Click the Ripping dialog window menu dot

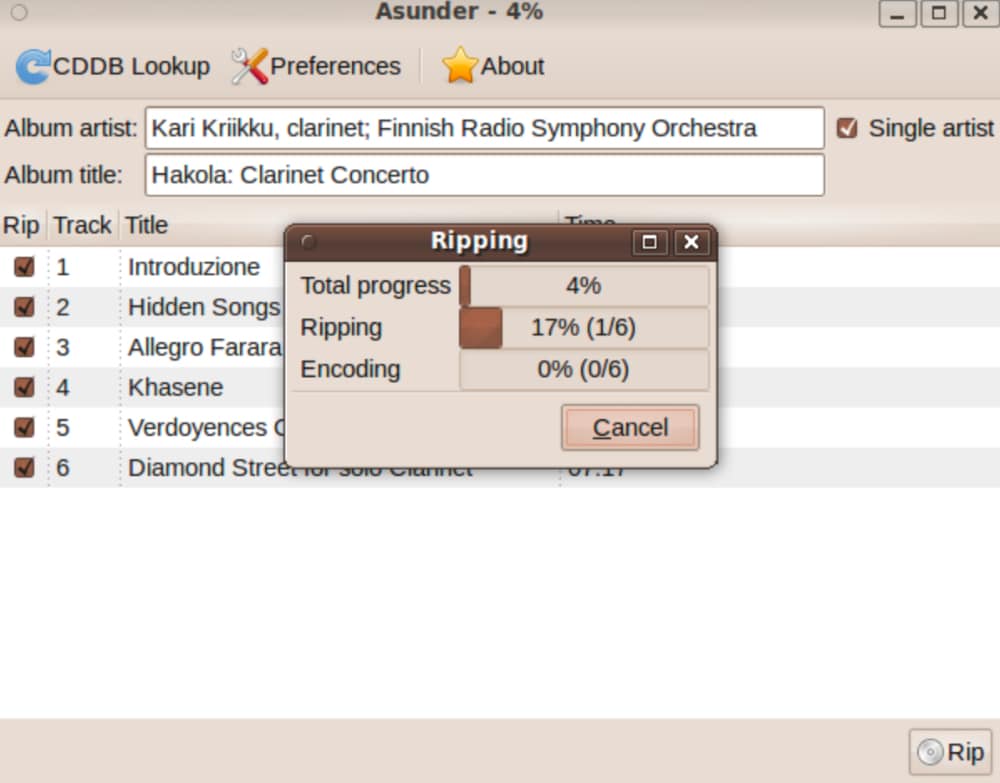(x=308, y=242)
